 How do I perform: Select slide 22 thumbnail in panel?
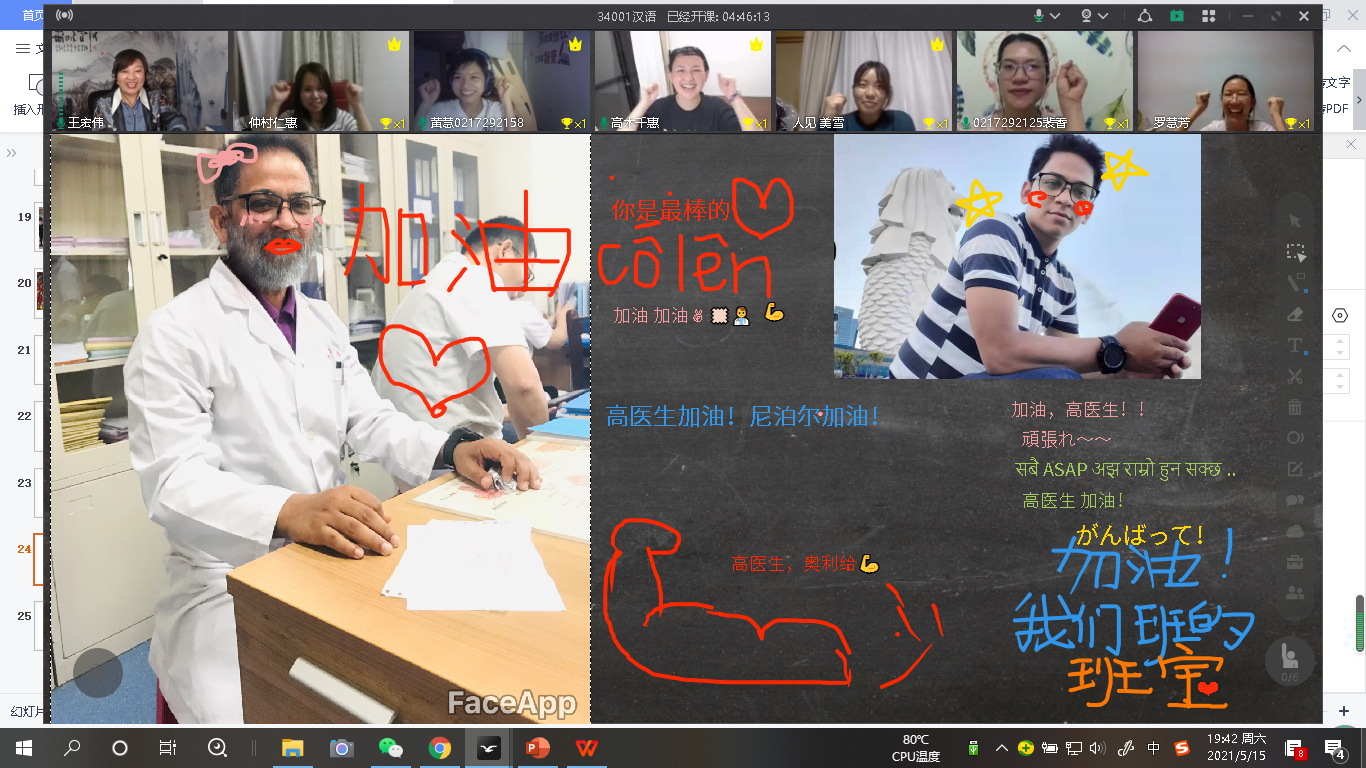click(x=38, y=418)
